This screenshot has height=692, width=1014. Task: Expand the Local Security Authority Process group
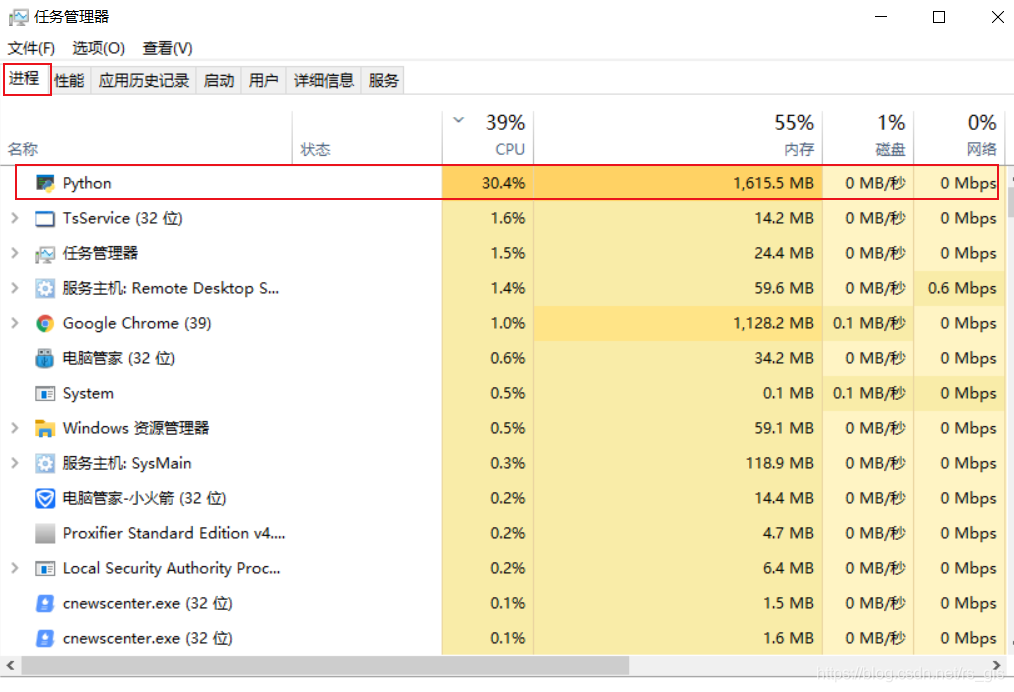15,568
